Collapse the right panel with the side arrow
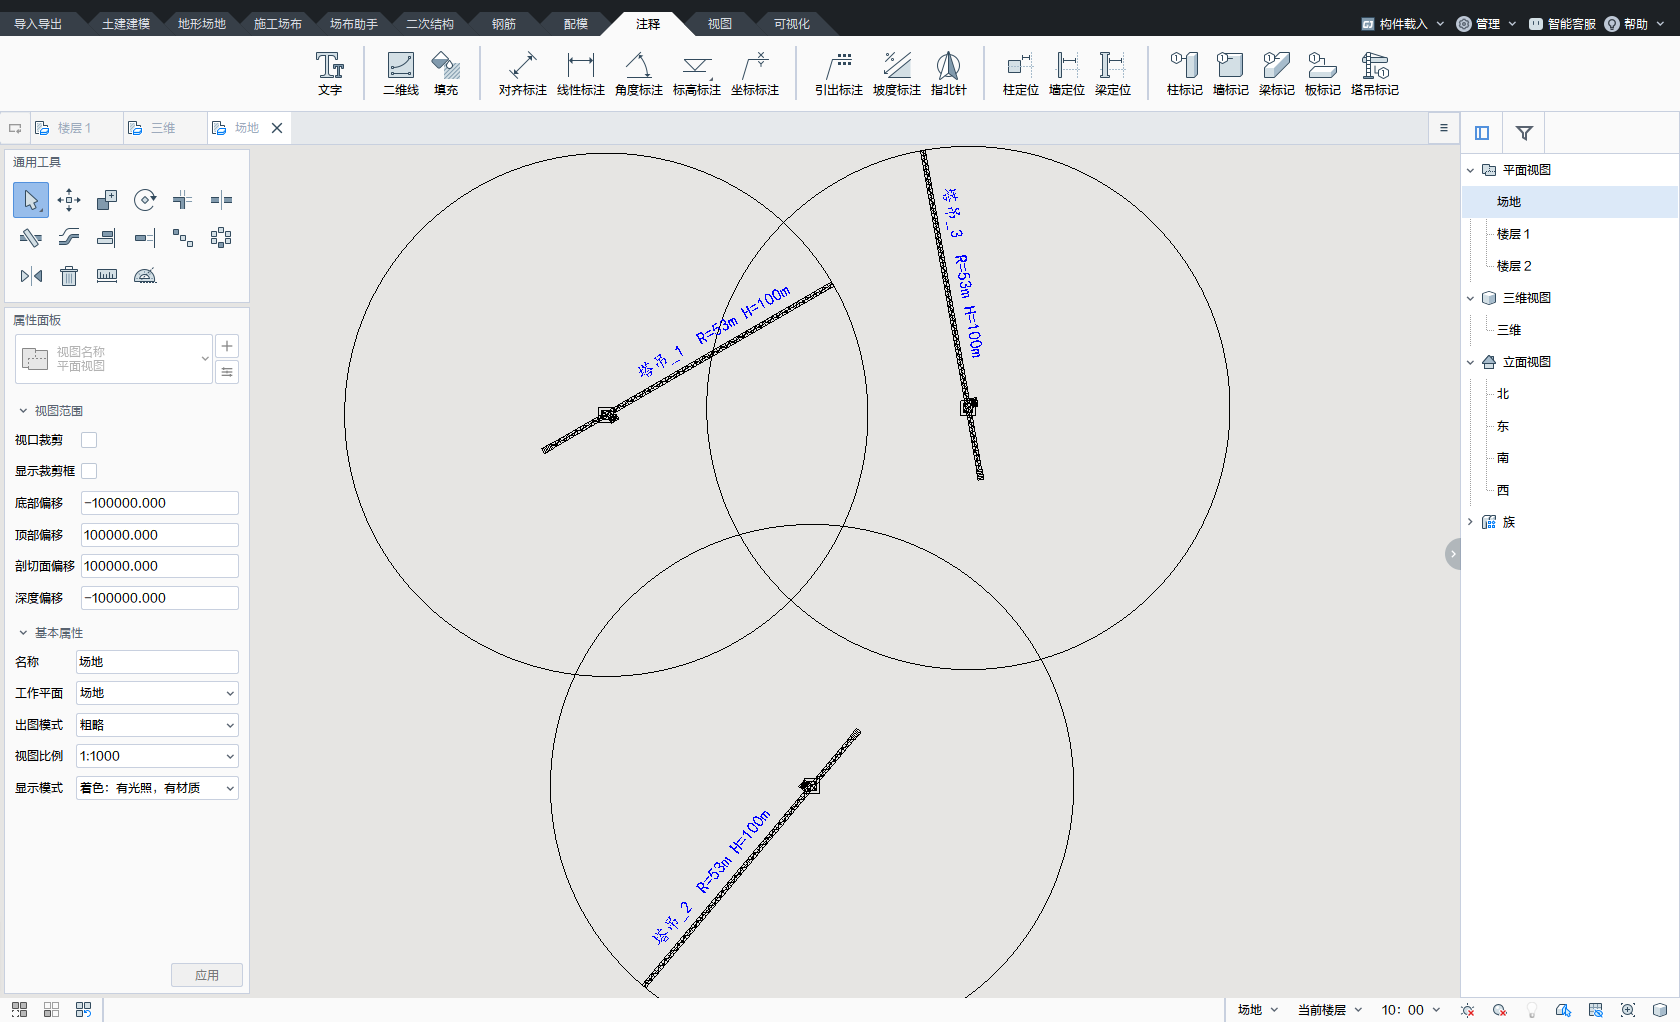Screen dimensions: 1680x1022 tap(1453, 554)
